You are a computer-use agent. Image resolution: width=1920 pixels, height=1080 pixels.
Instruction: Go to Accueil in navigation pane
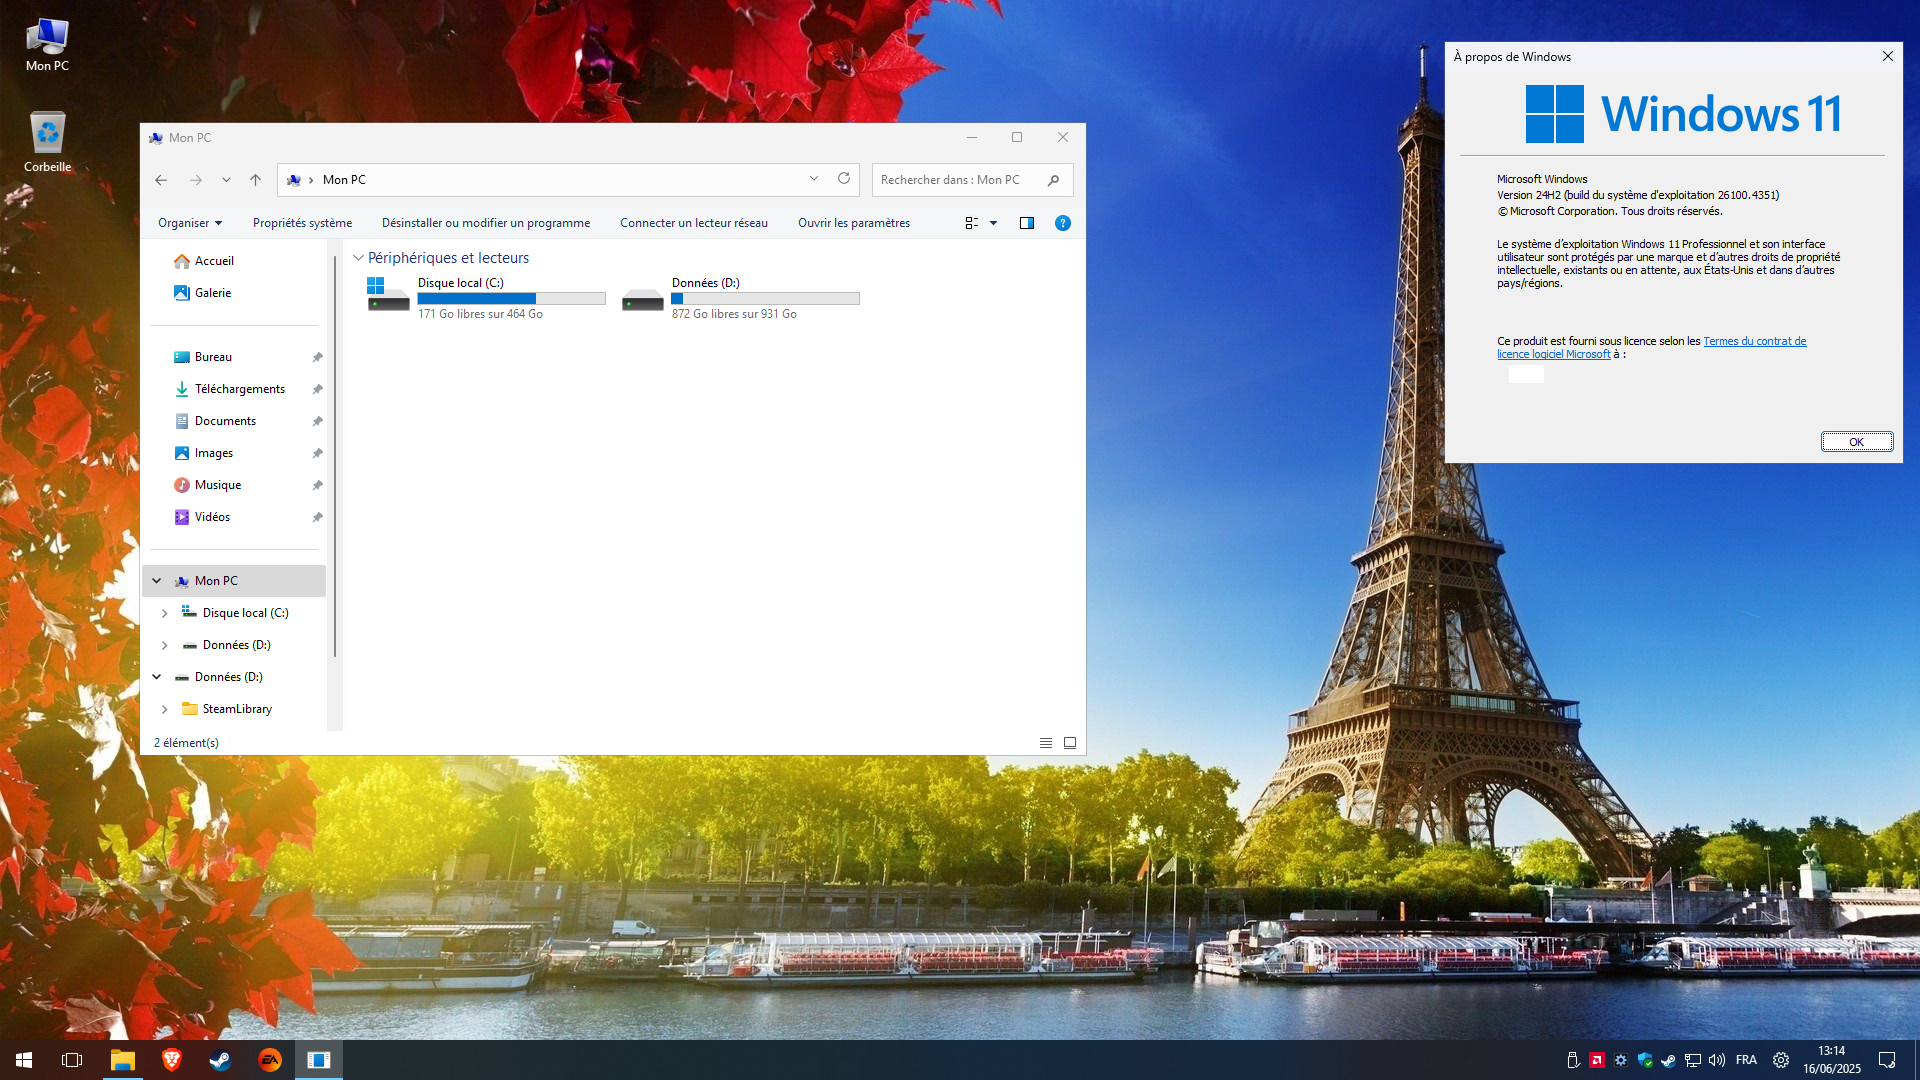(214, 261)
